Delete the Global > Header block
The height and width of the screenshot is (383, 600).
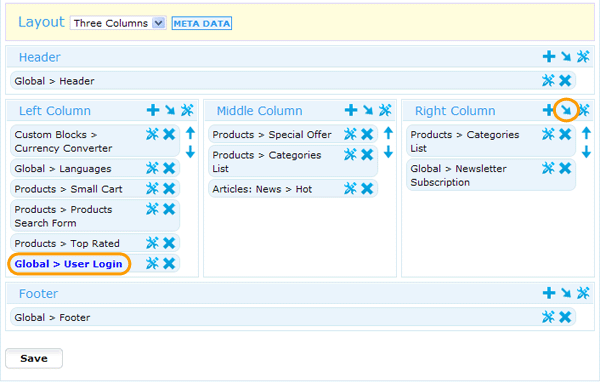point(565,81)
